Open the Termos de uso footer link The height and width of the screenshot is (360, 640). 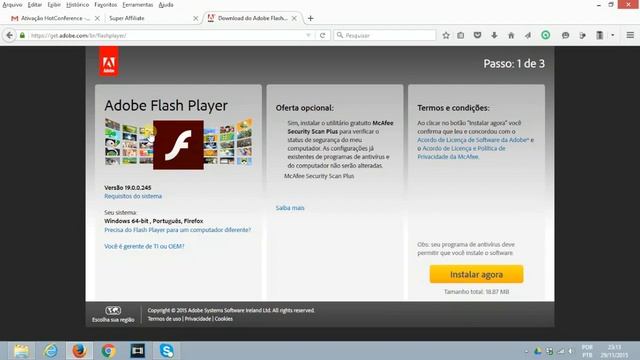[x=164, y=319]
